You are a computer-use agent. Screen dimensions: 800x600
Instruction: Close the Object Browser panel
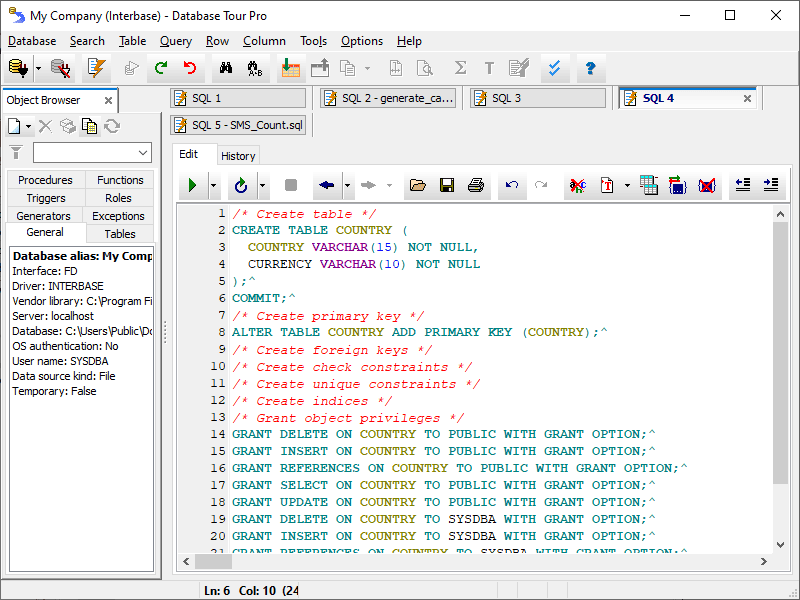[106, 100]
